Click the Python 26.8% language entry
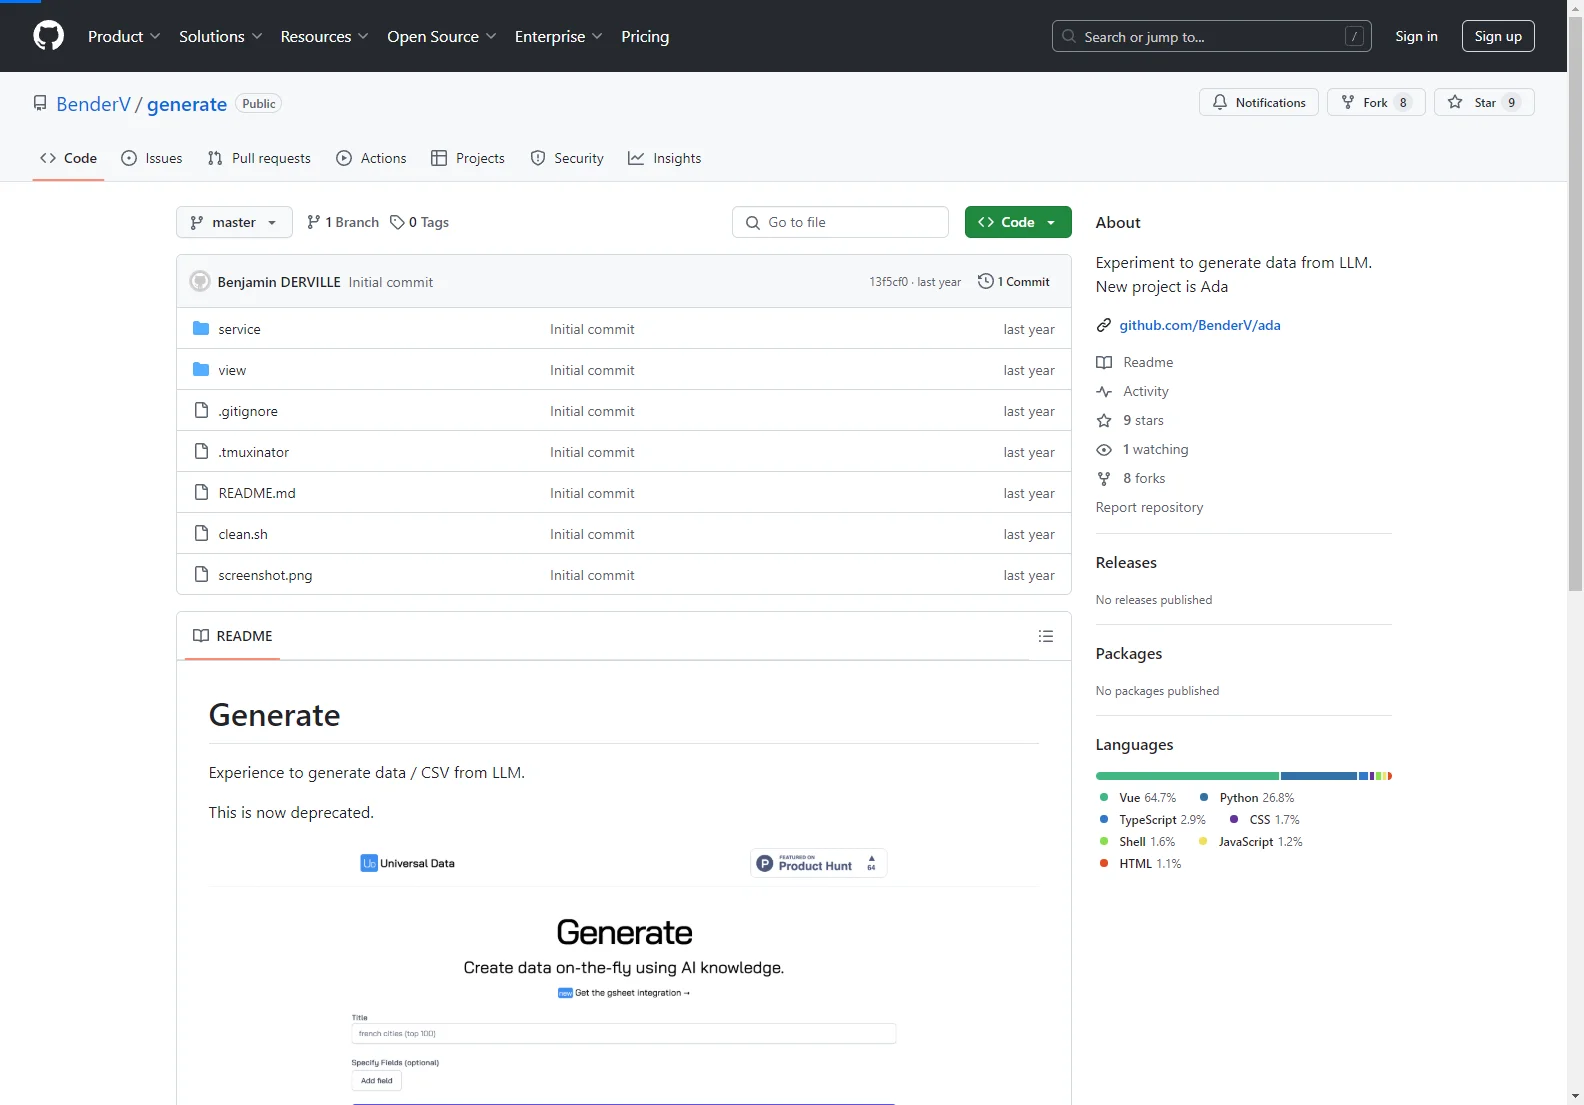This screenshot has width=1584, height=1105. [x=1247, y=798]
